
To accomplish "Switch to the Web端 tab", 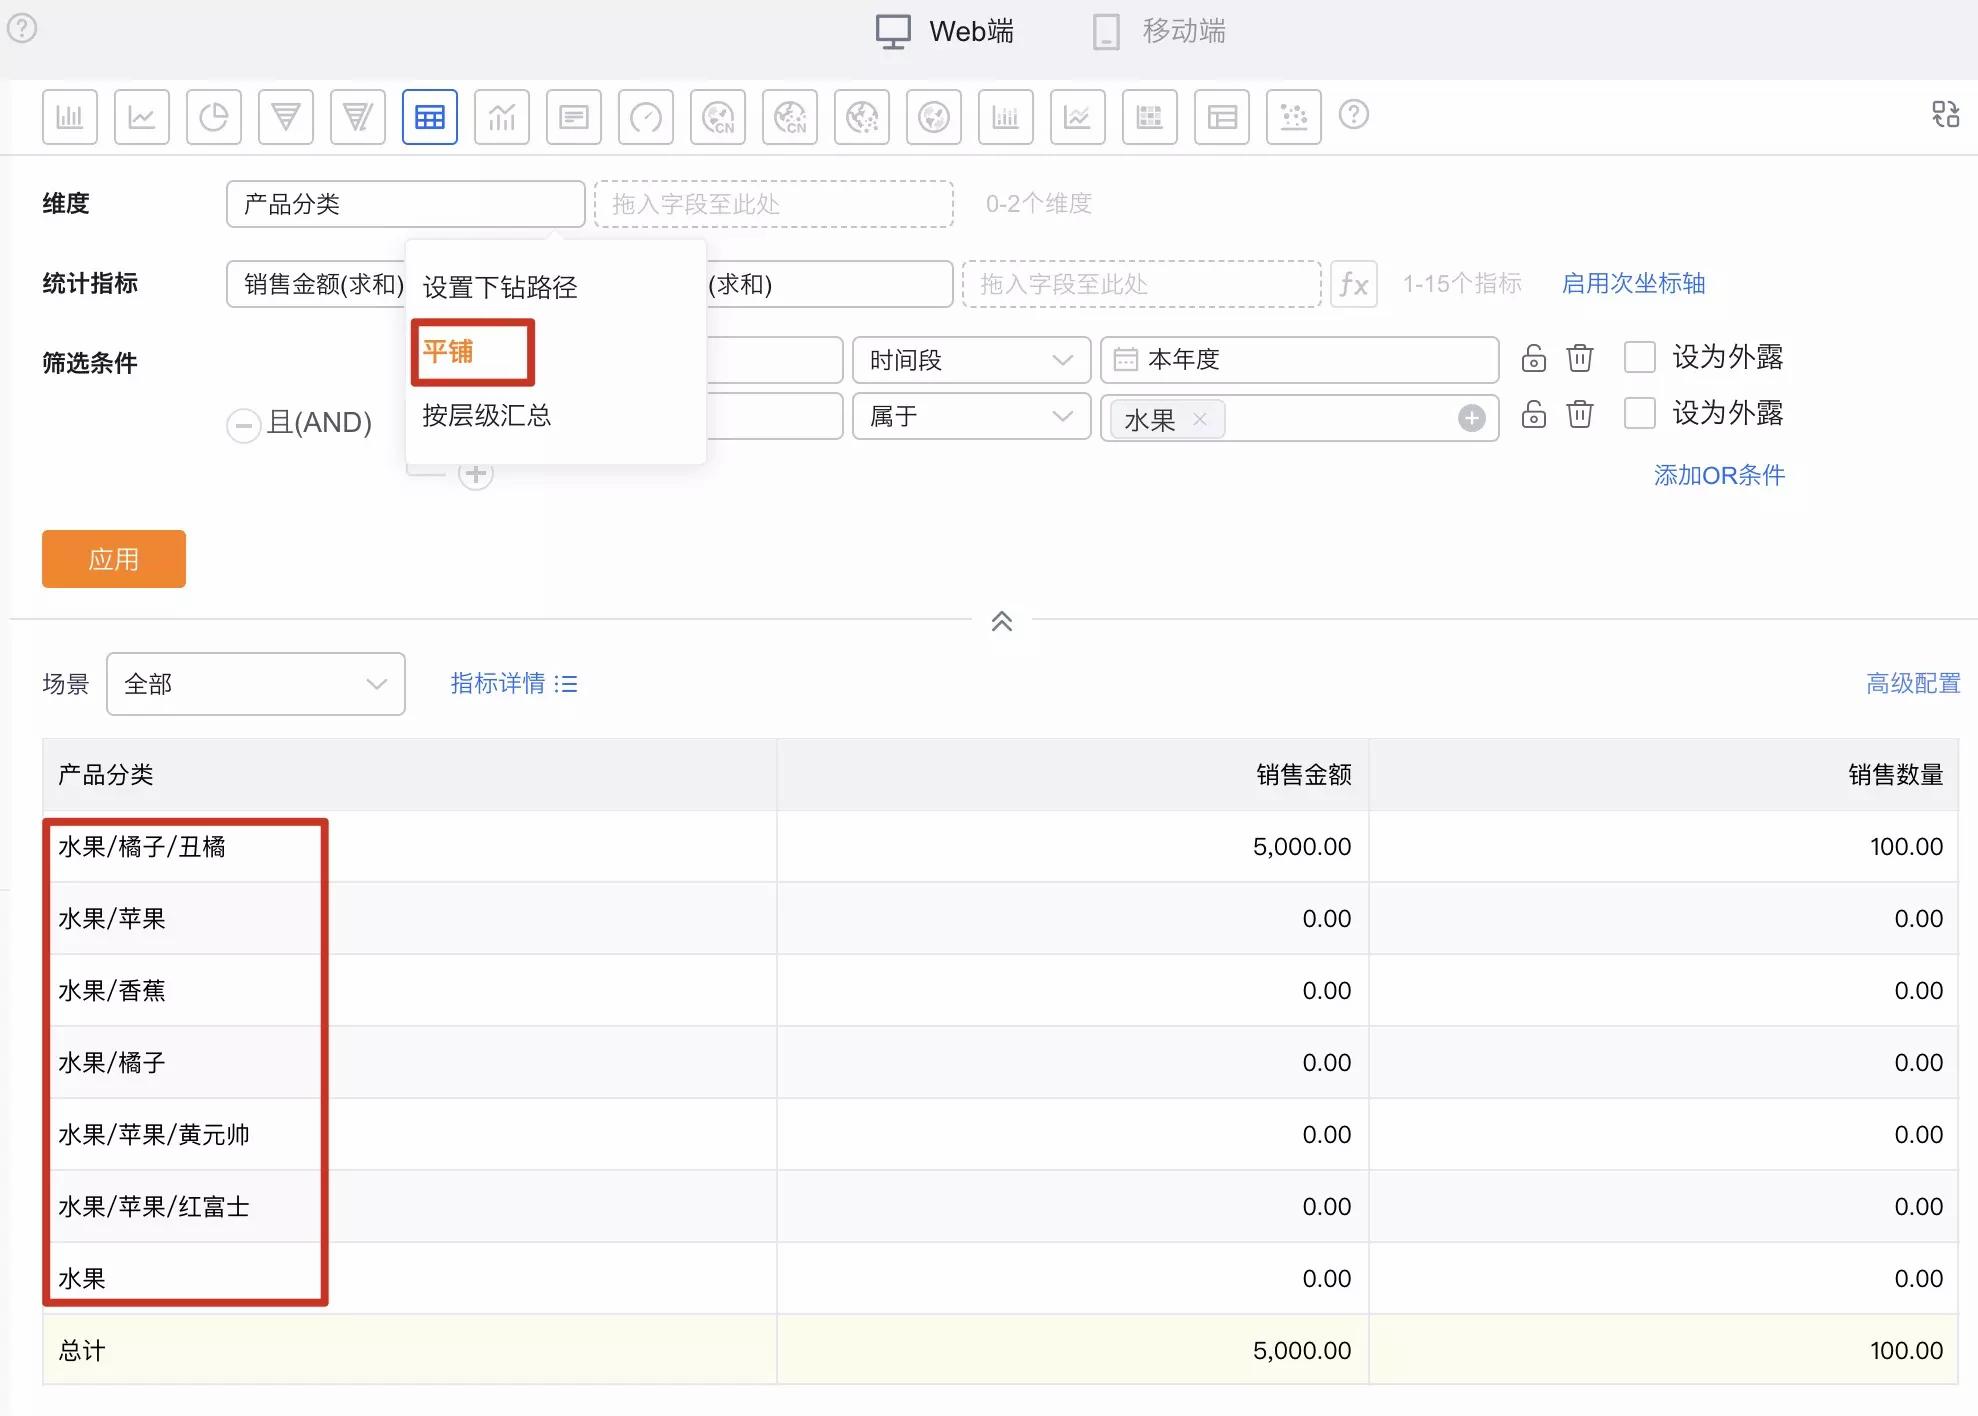I will coord(945,31).
